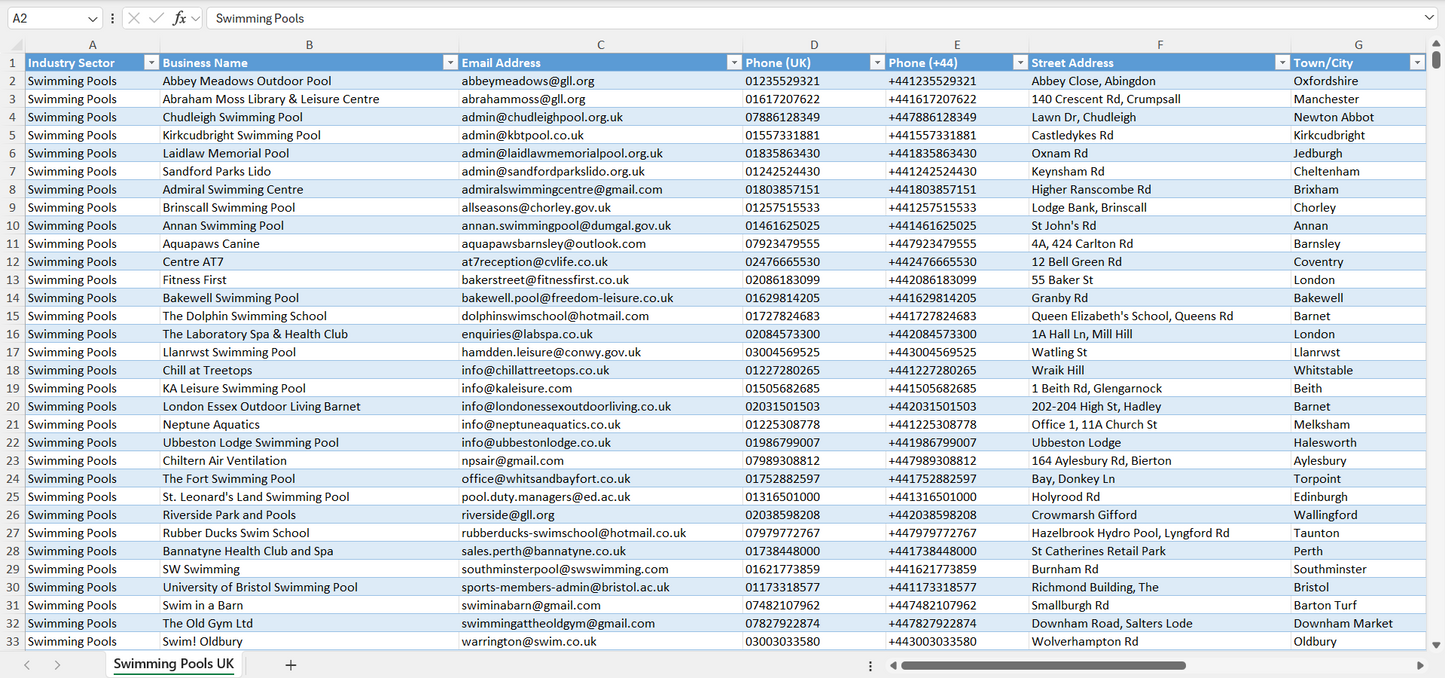Open Town/City filter dropdown
The width and height of the screenshot is (1445, 678).
click(x=1417, y=63)
